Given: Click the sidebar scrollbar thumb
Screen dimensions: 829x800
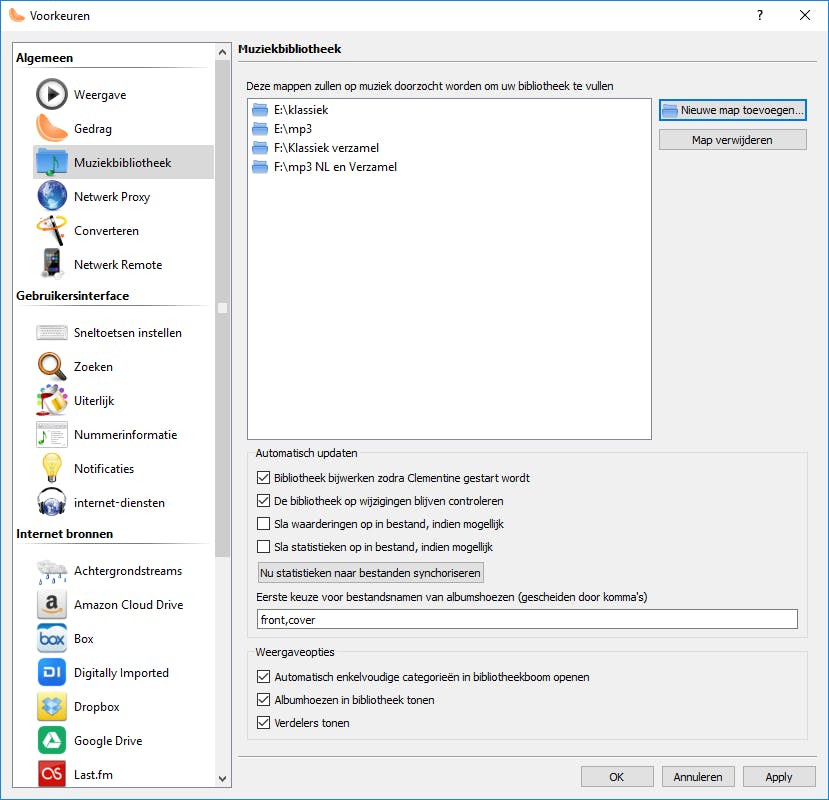Looking at the screenshot, I should (223, 308).
